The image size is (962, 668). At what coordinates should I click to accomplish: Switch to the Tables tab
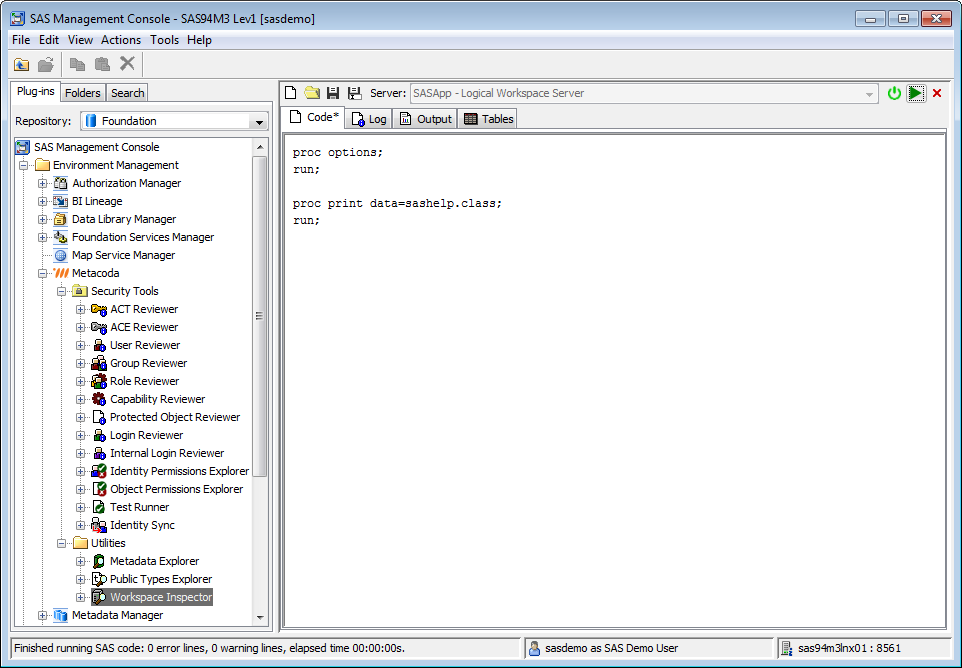point(488,119)
